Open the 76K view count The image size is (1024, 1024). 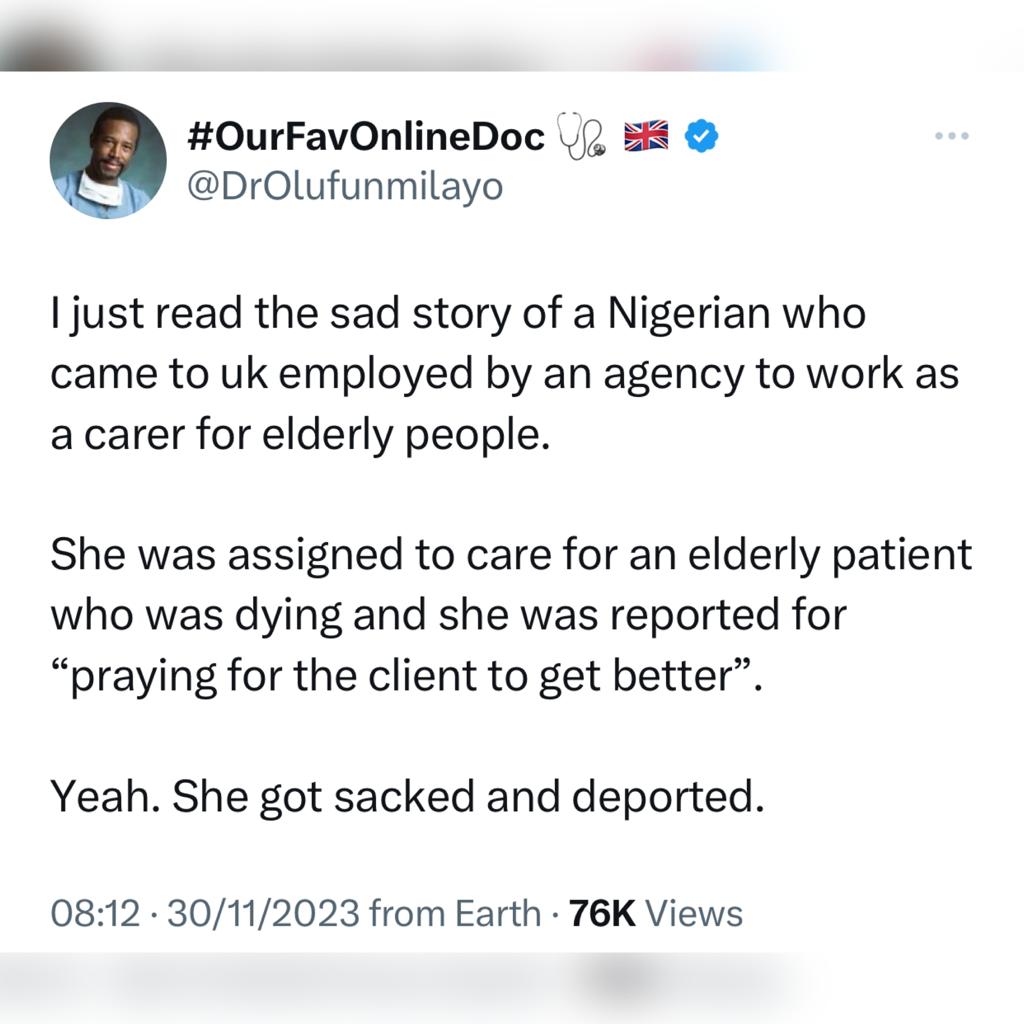pos(602,913)
